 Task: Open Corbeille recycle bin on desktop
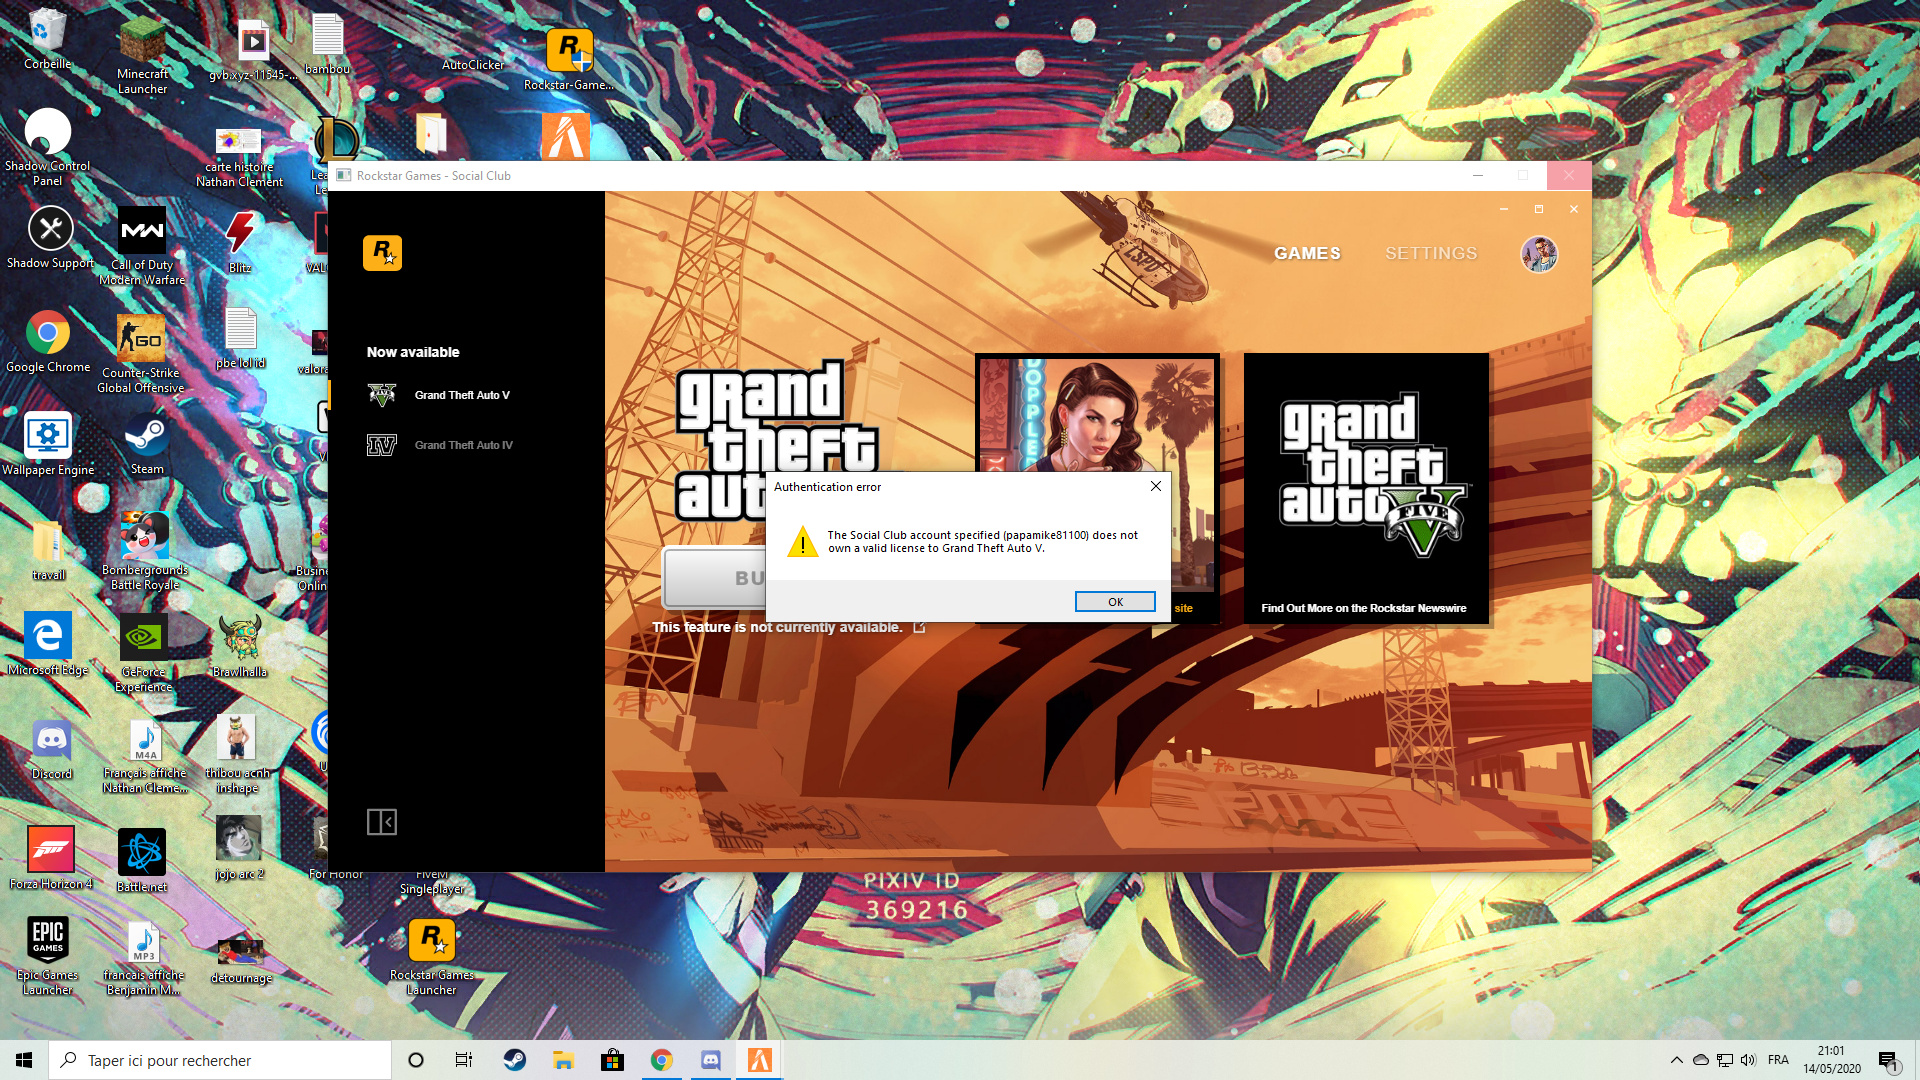pos(47,40)
